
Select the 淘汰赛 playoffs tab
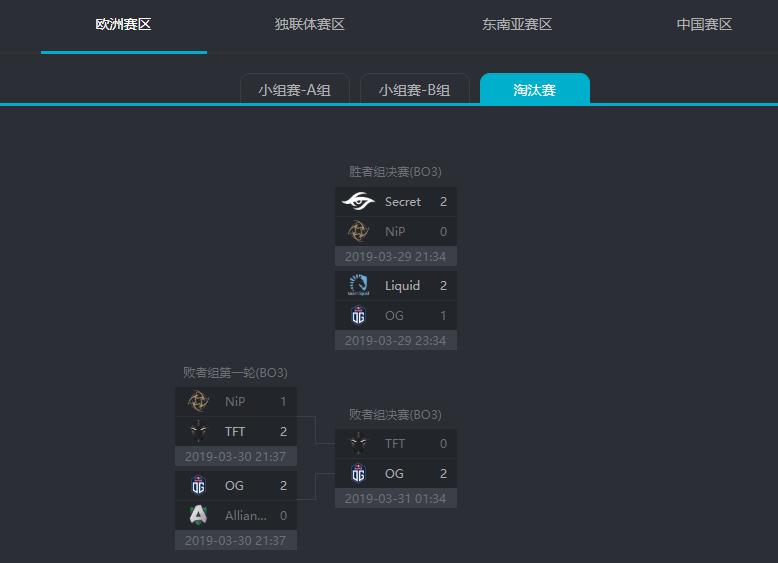(535, 90)
